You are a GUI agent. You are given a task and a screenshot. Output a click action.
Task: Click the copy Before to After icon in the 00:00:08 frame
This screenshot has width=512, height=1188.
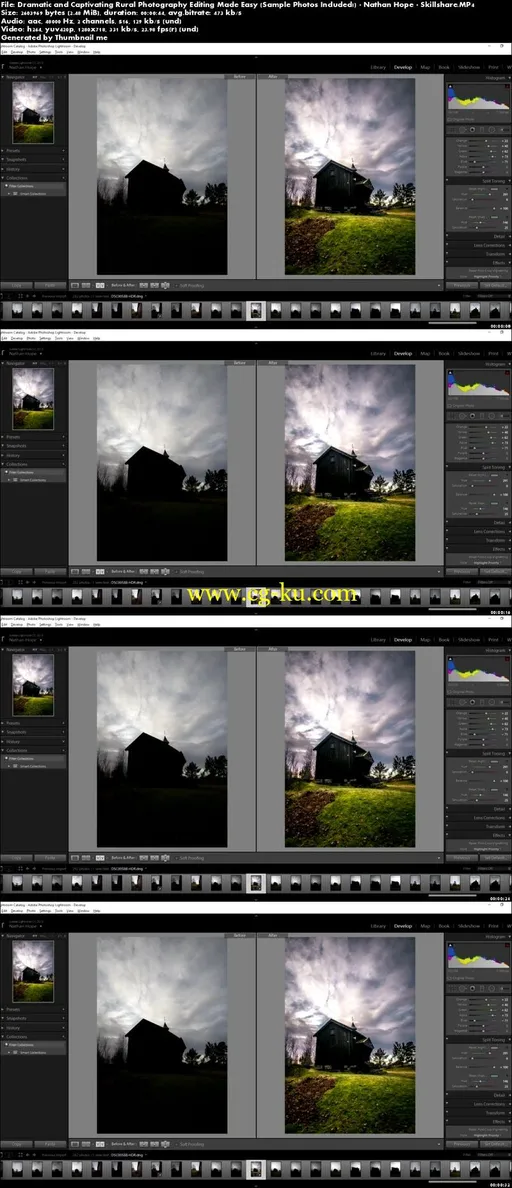point(143,285)
